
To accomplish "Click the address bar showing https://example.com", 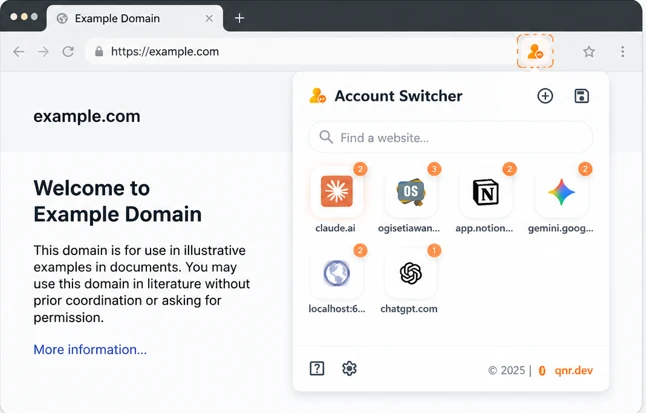I will (x=299, y=52).
